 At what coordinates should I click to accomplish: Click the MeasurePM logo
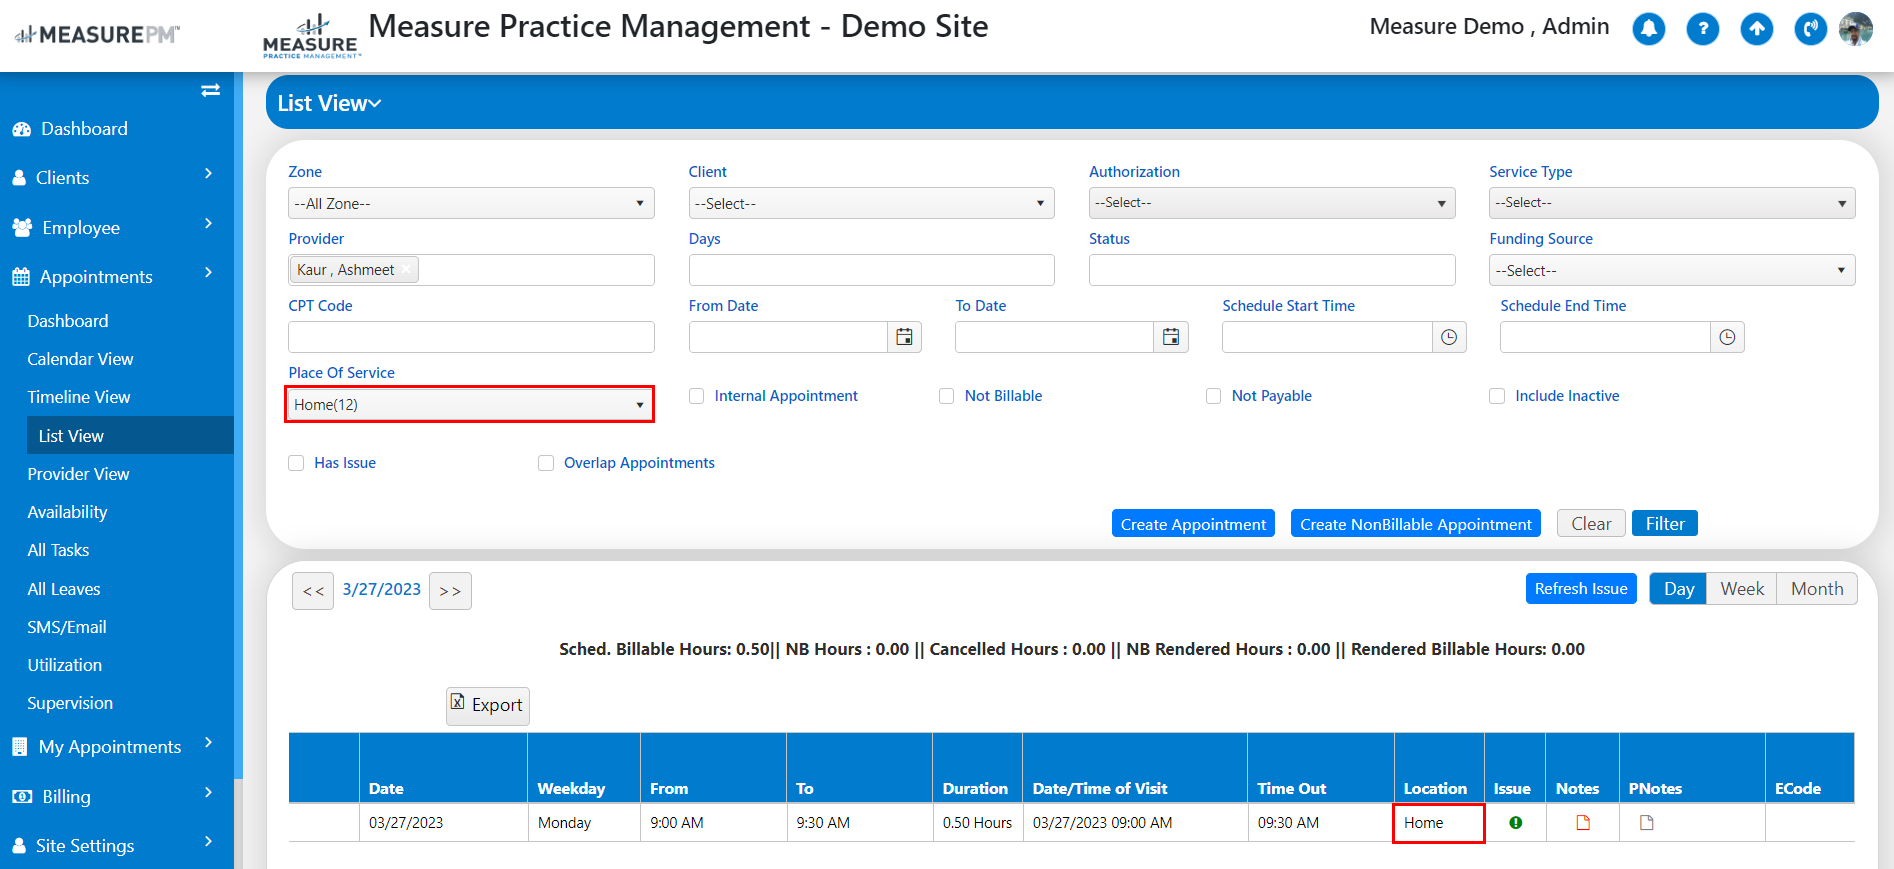pos(97,35)
